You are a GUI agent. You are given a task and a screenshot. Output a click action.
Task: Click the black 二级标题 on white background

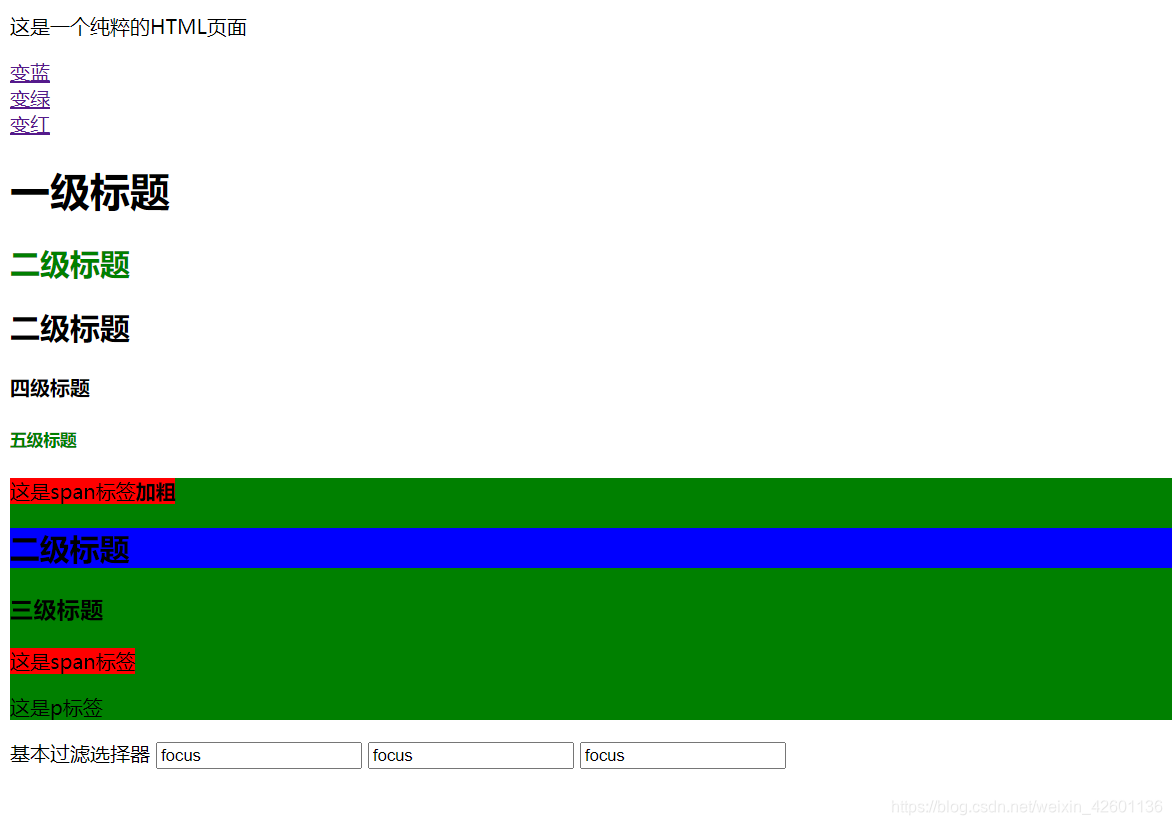tap(70, 329)
